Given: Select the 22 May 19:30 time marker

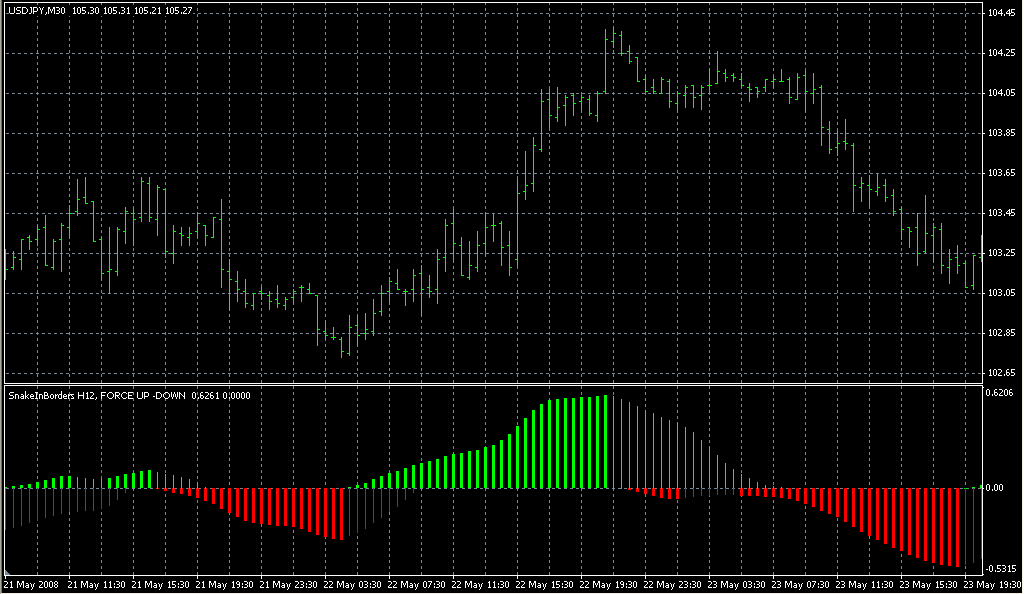Looking at the screenshot, I should [611, 584].
